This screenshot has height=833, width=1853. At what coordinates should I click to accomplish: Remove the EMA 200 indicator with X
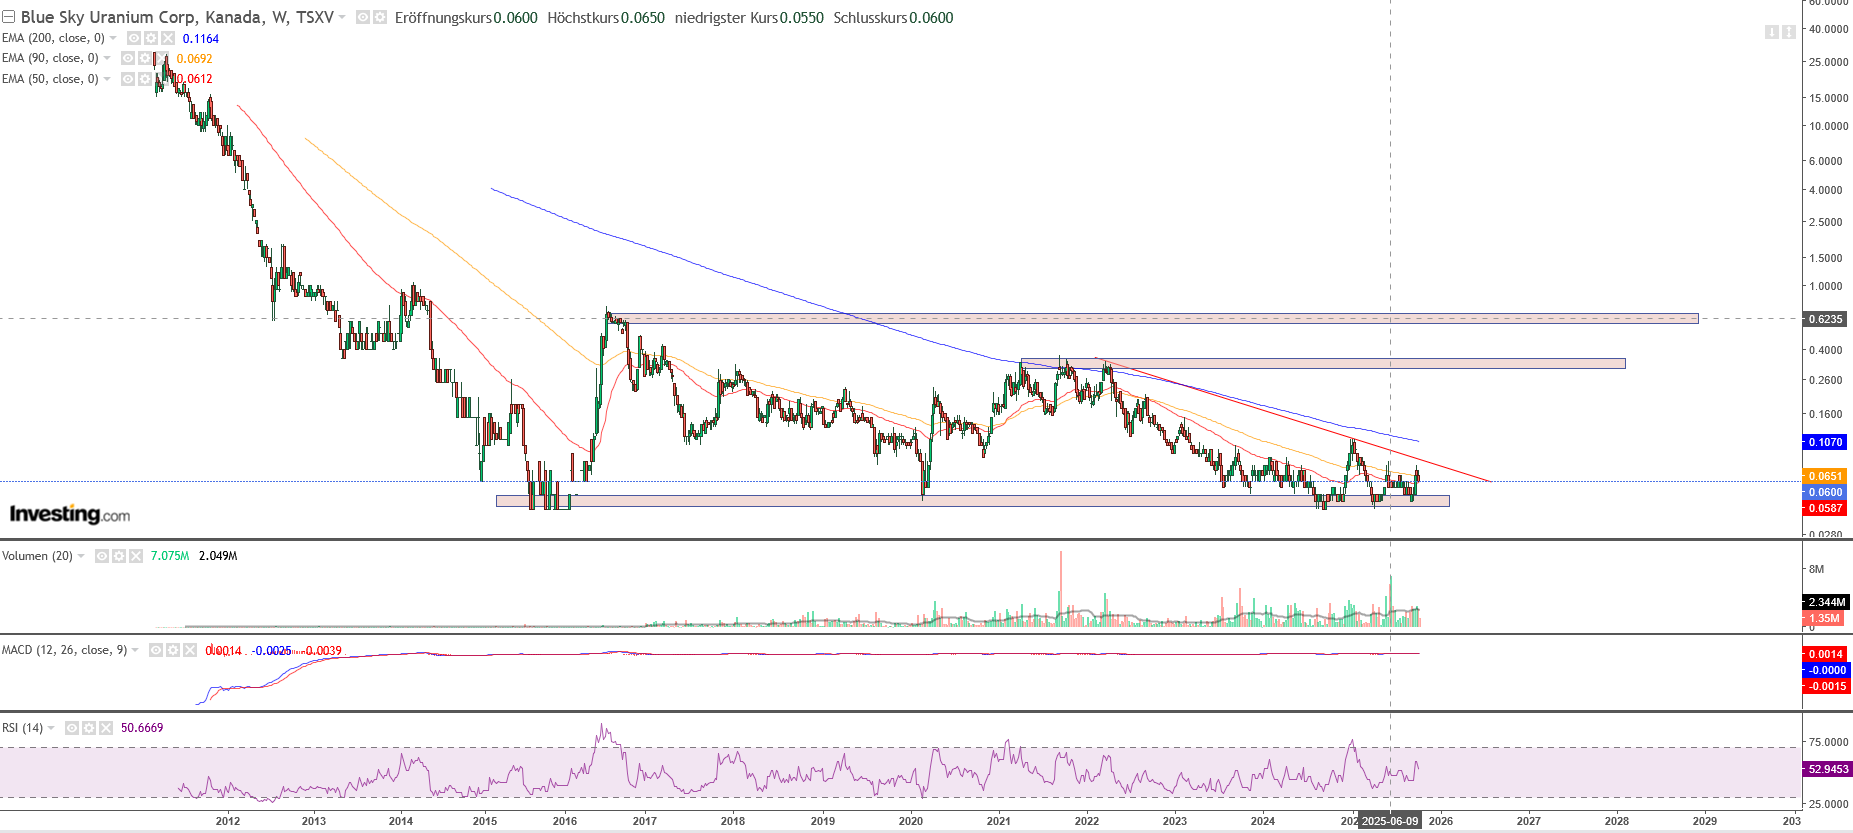click(x=168, y=38)
